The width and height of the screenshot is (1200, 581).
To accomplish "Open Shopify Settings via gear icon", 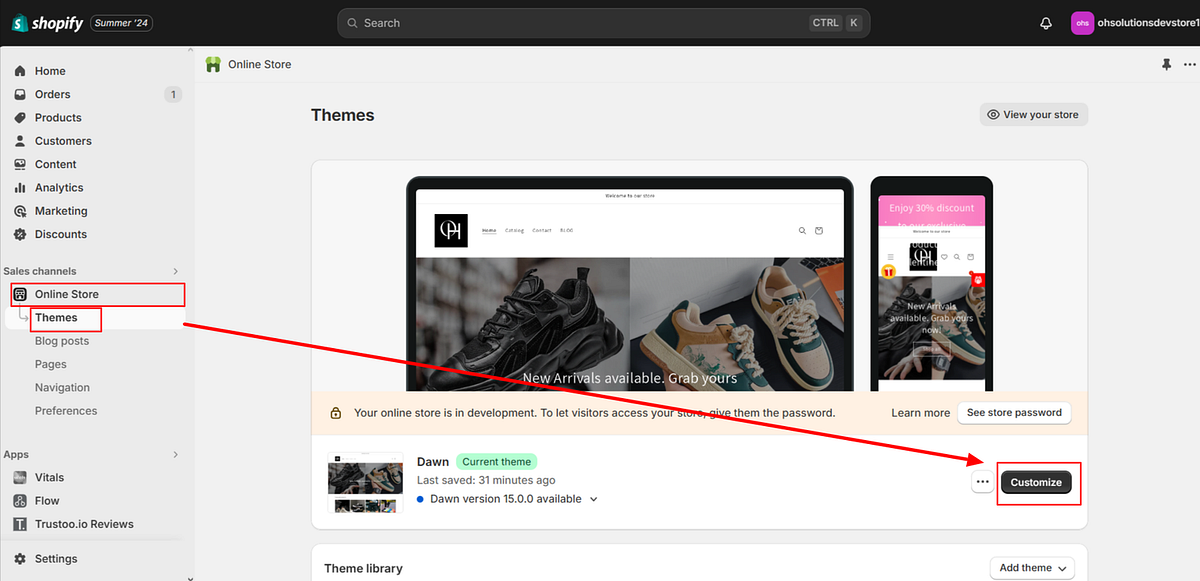I will [x=54, y=558].
